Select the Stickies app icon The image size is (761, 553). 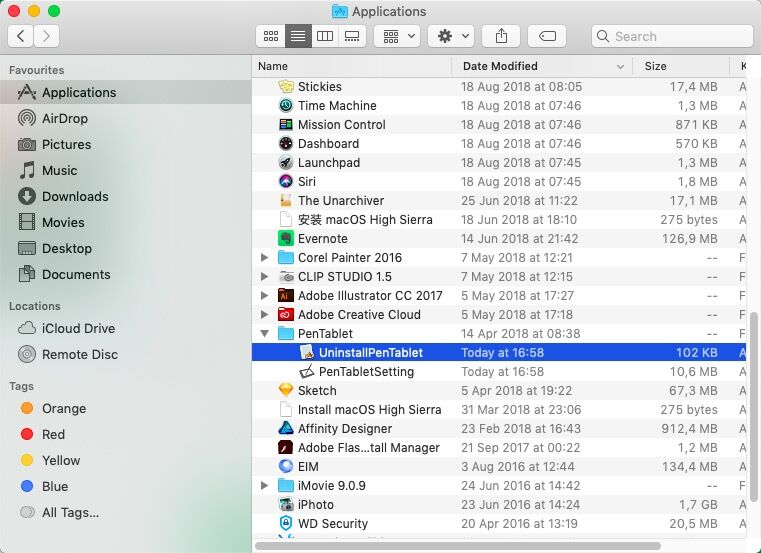point(286,86)
